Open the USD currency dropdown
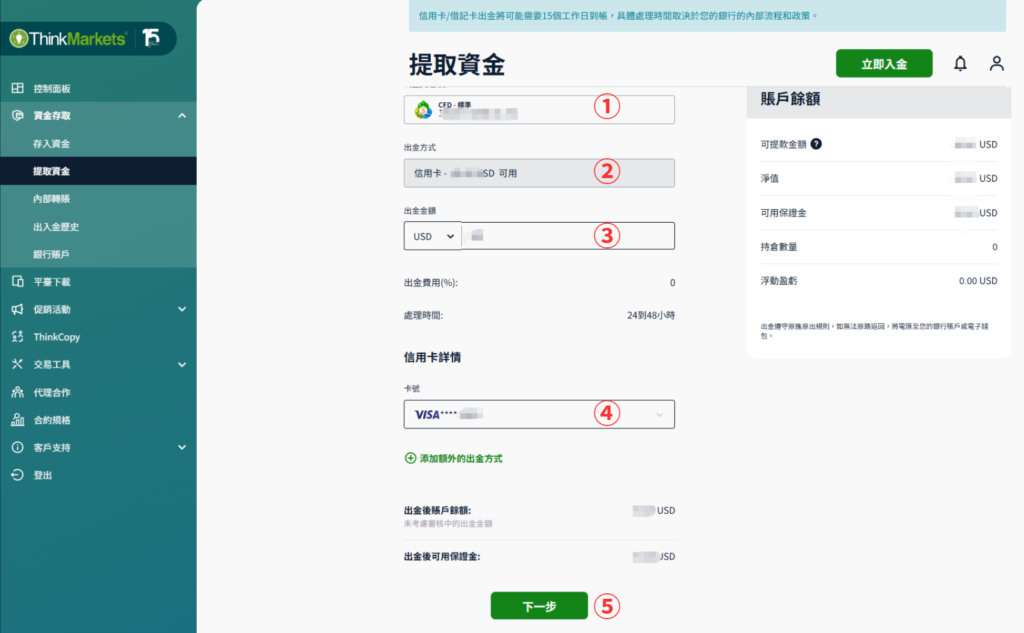This screenshot has height=633, width=1024. [432, 236]
